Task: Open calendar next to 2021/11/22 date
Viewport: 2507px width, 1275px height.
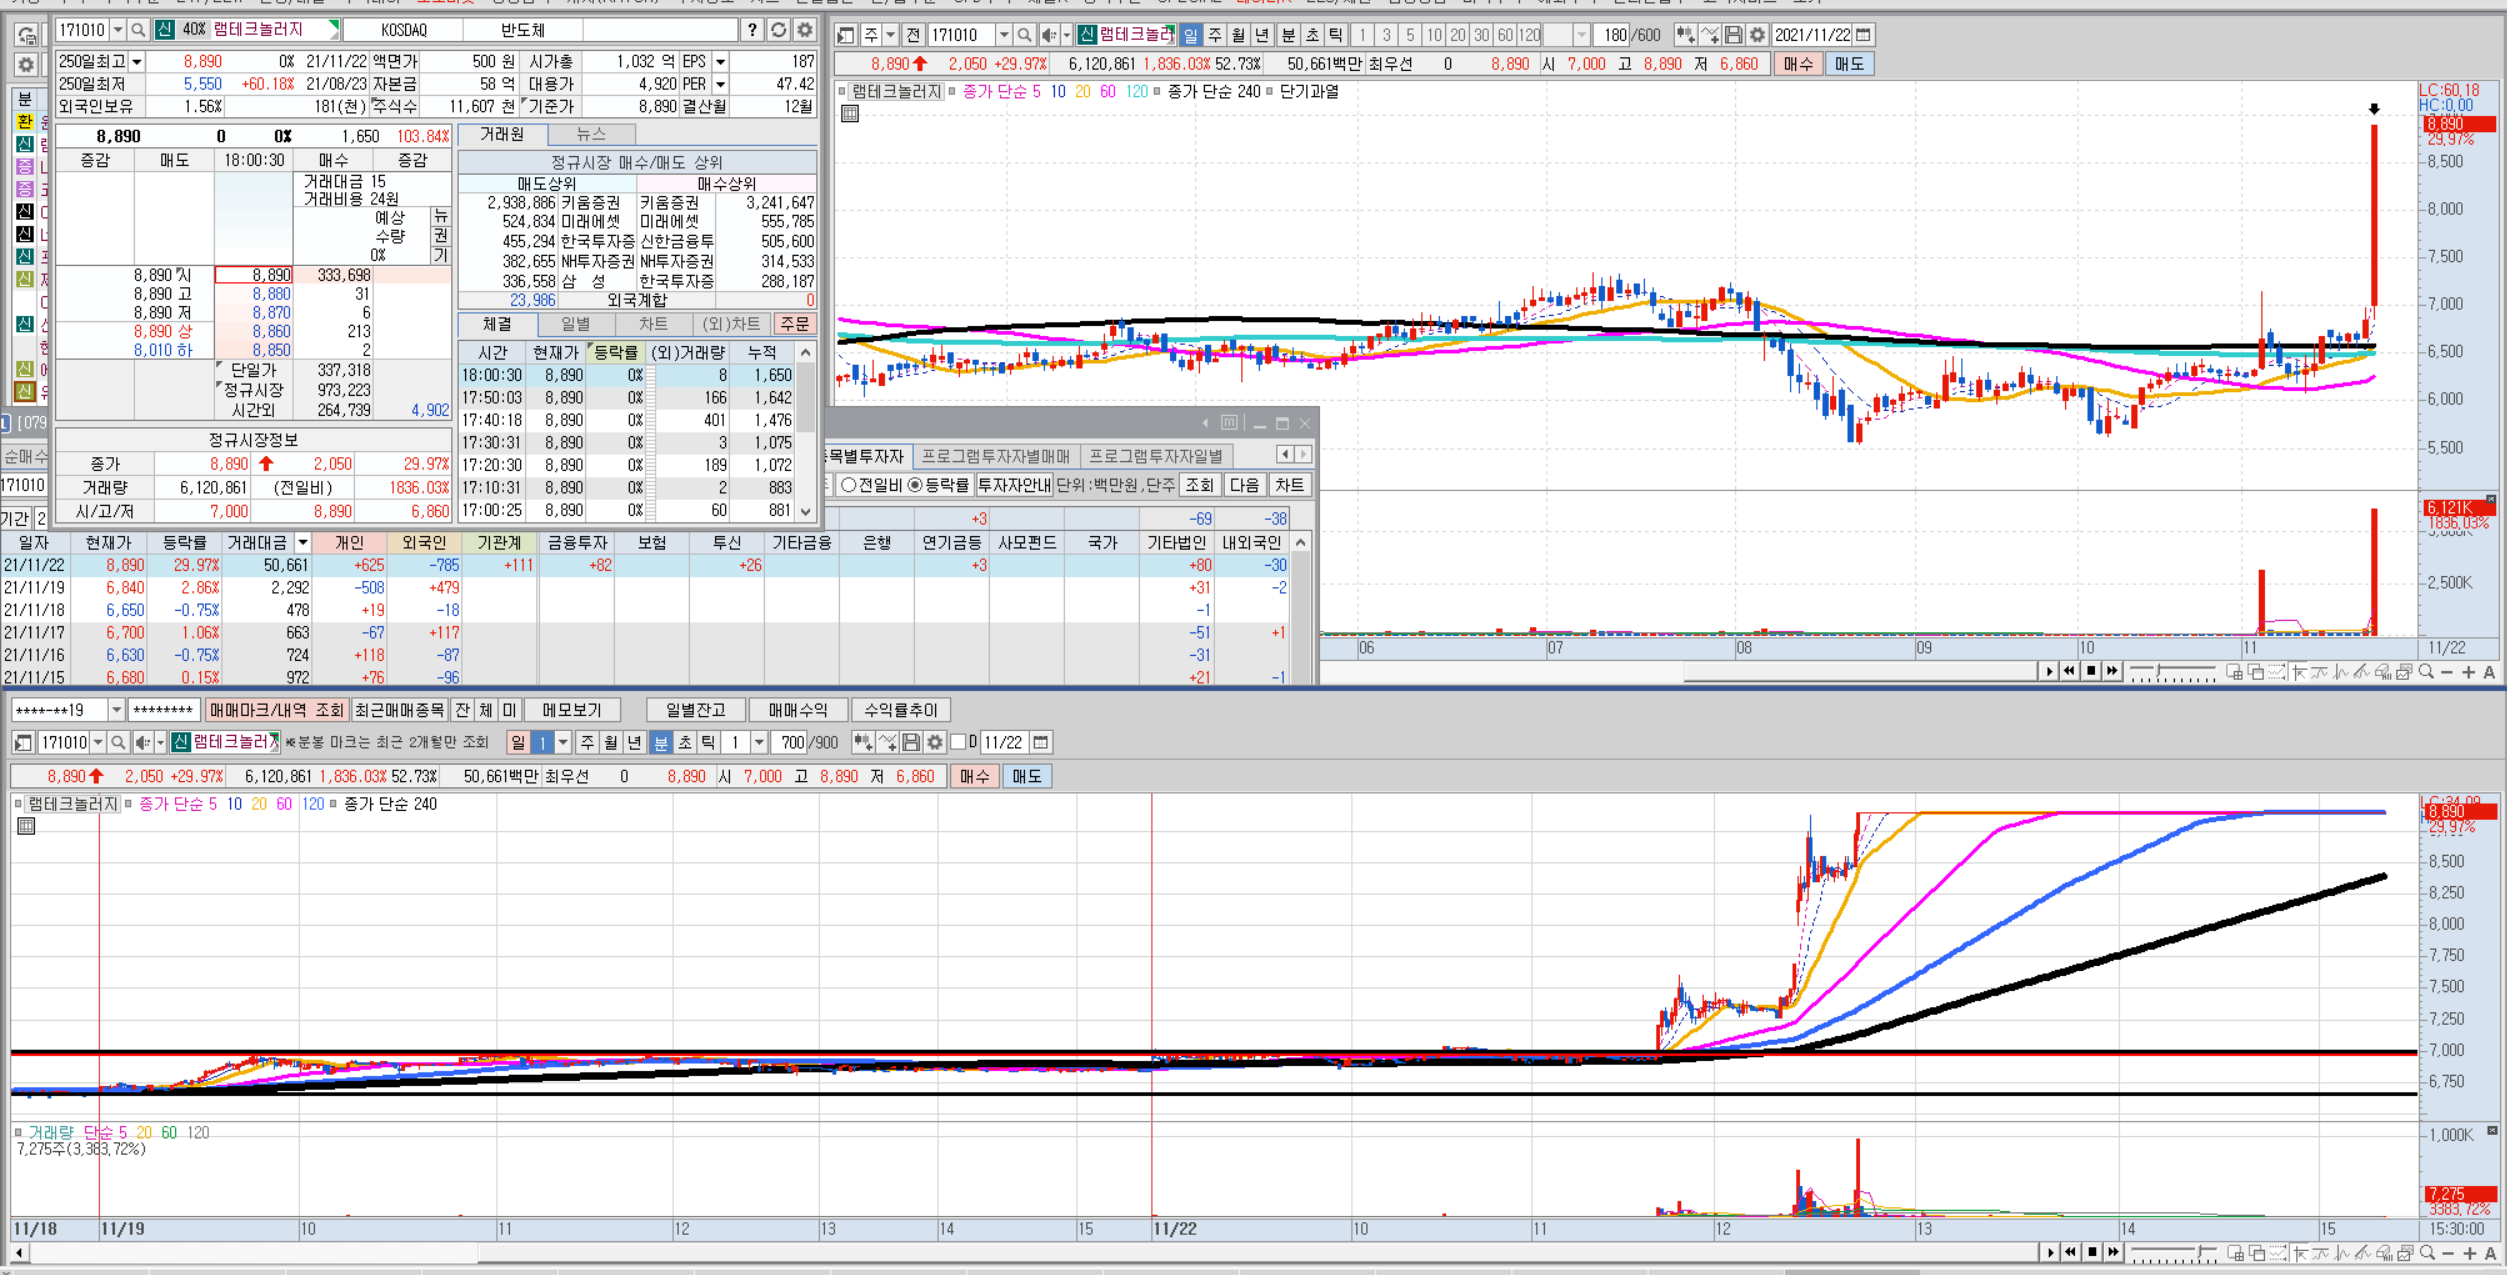Action: point(1863,35)
